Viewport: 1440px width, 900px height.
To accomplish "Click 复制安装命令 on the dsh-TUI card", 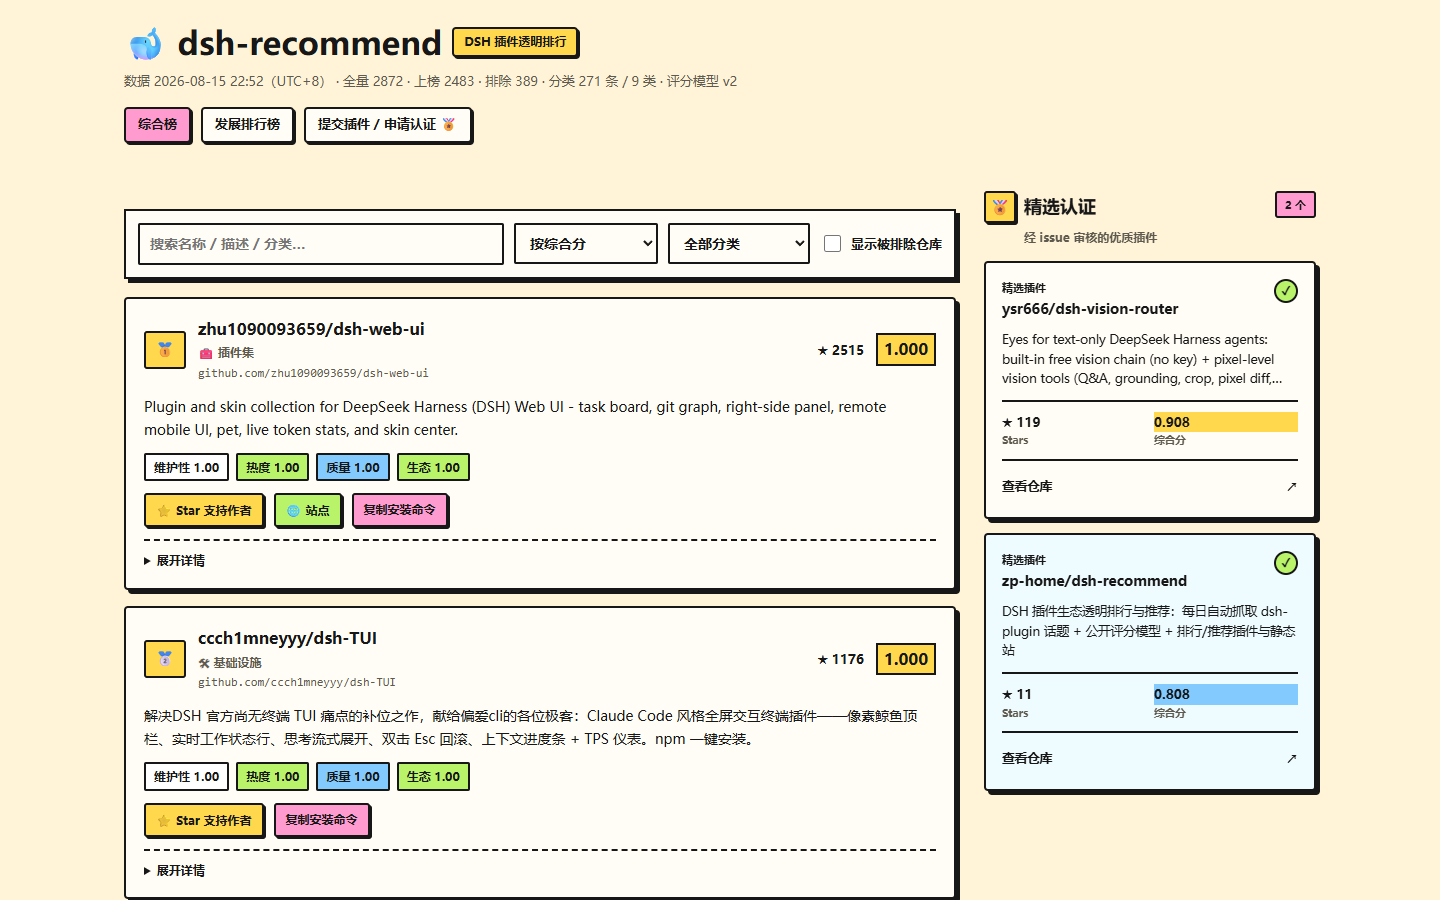I will pyautogui.click(x=322, y=820).
